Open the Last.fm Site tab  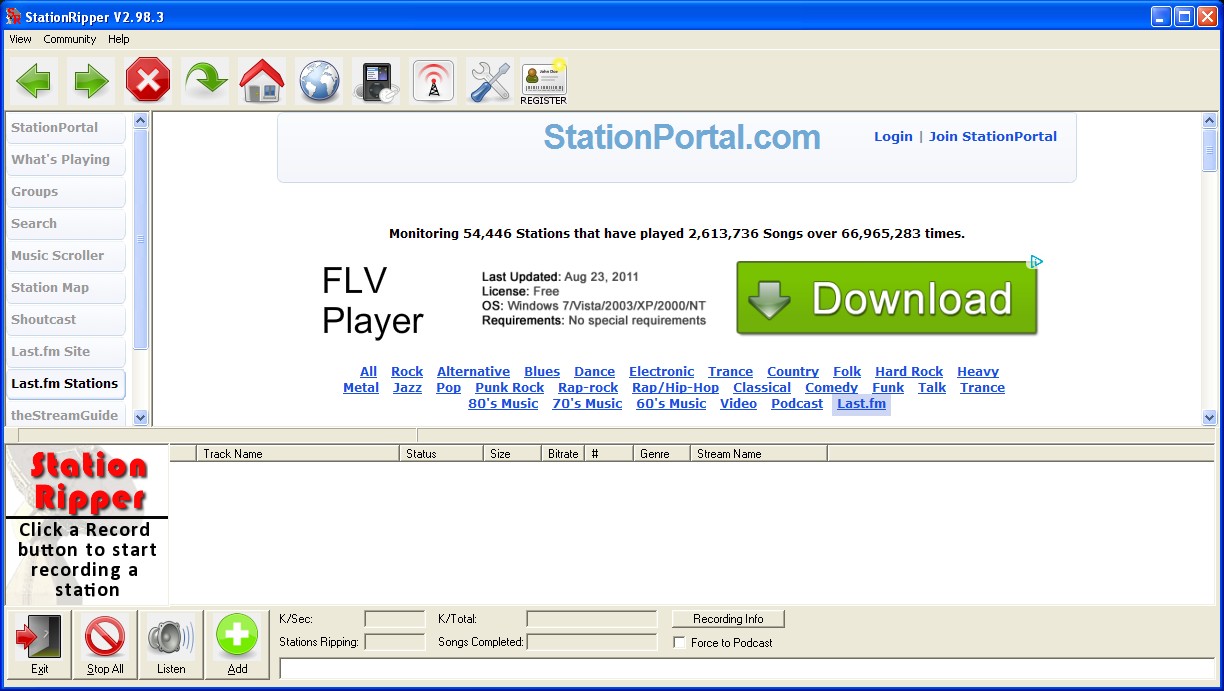coord(66,352)
